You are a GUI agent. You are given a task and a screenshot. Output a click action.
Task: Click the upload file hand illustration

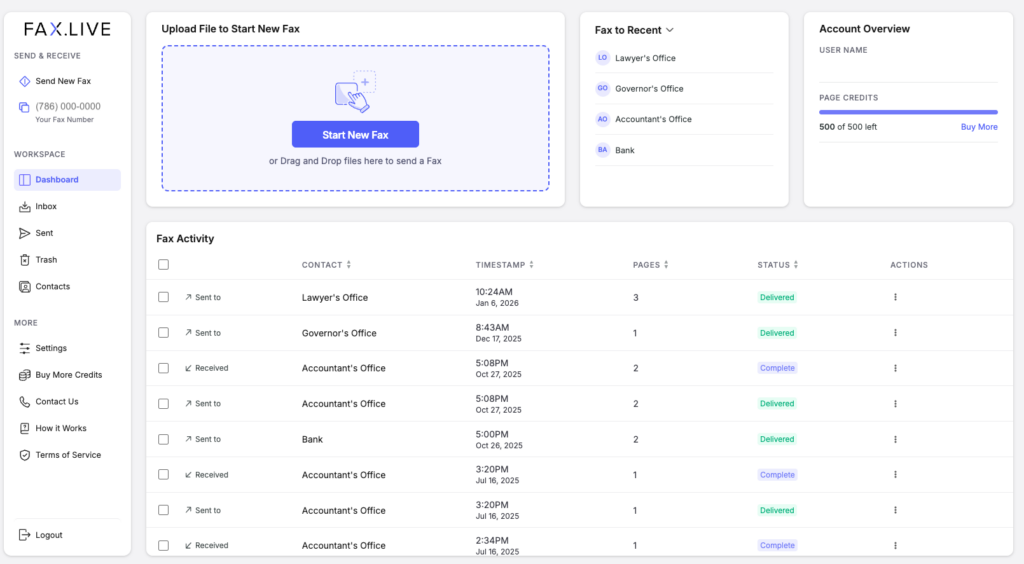tap(355, 91)
